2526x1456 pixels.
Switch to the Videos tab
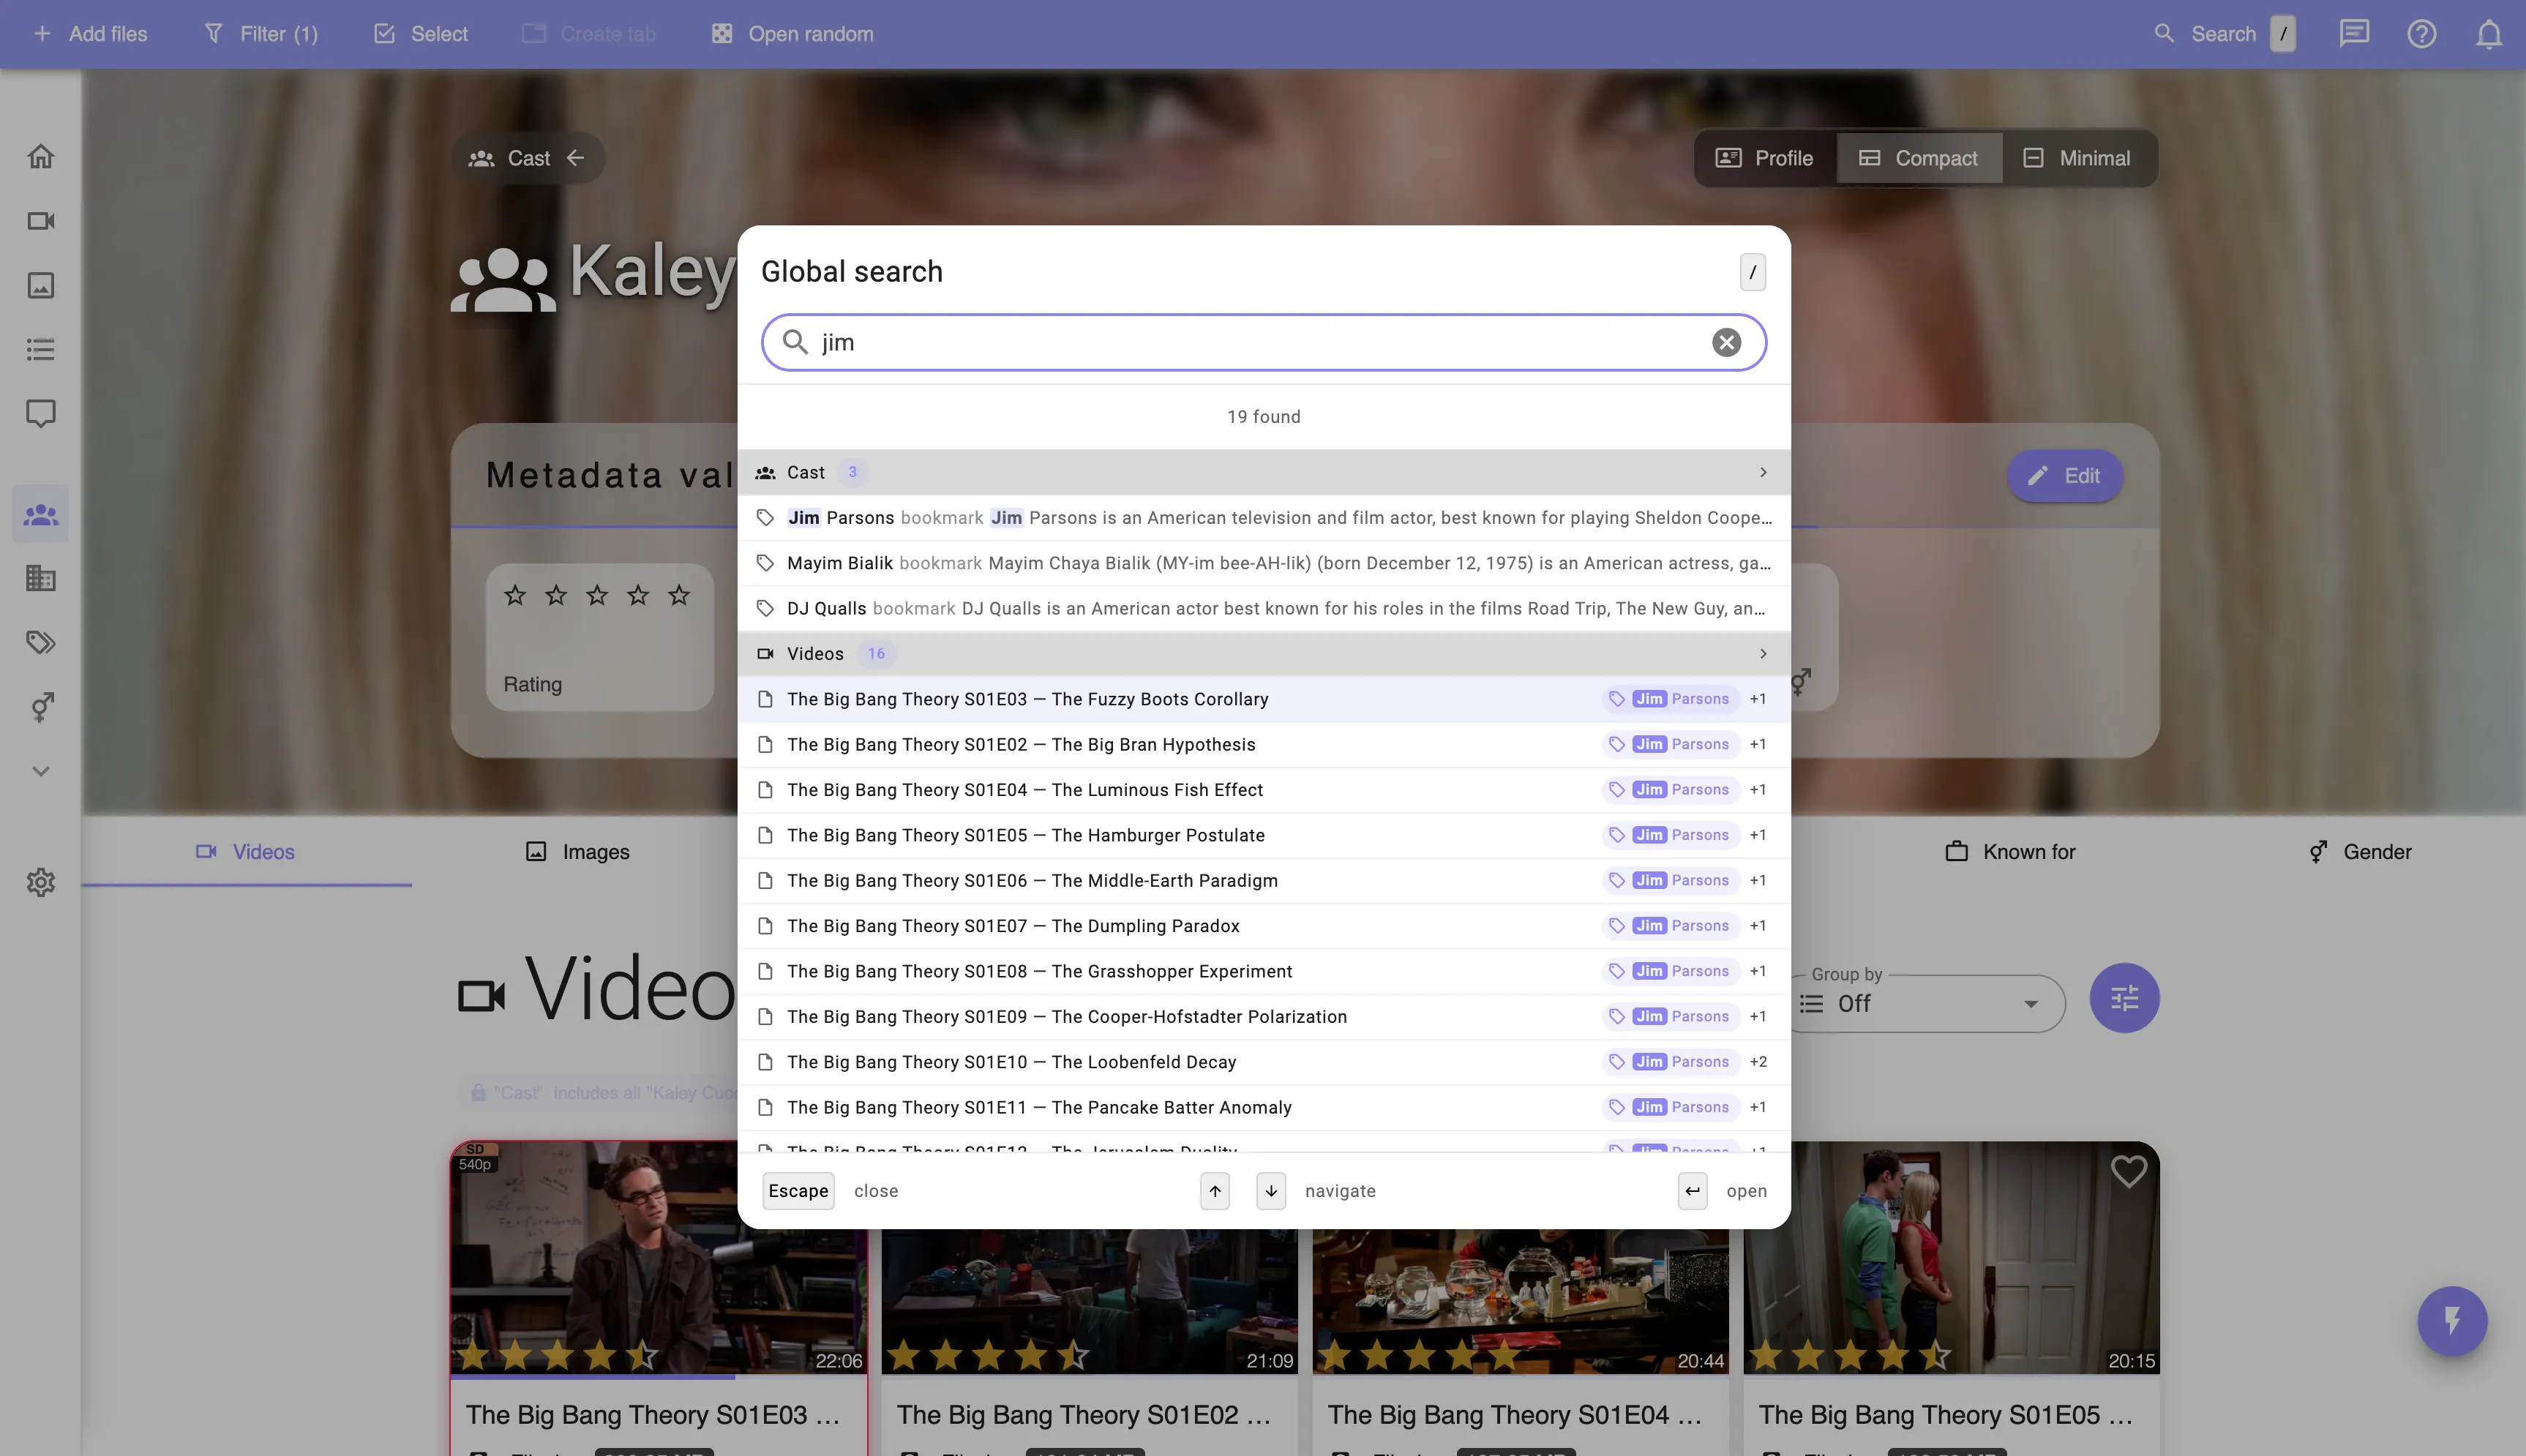click(246, 852)
